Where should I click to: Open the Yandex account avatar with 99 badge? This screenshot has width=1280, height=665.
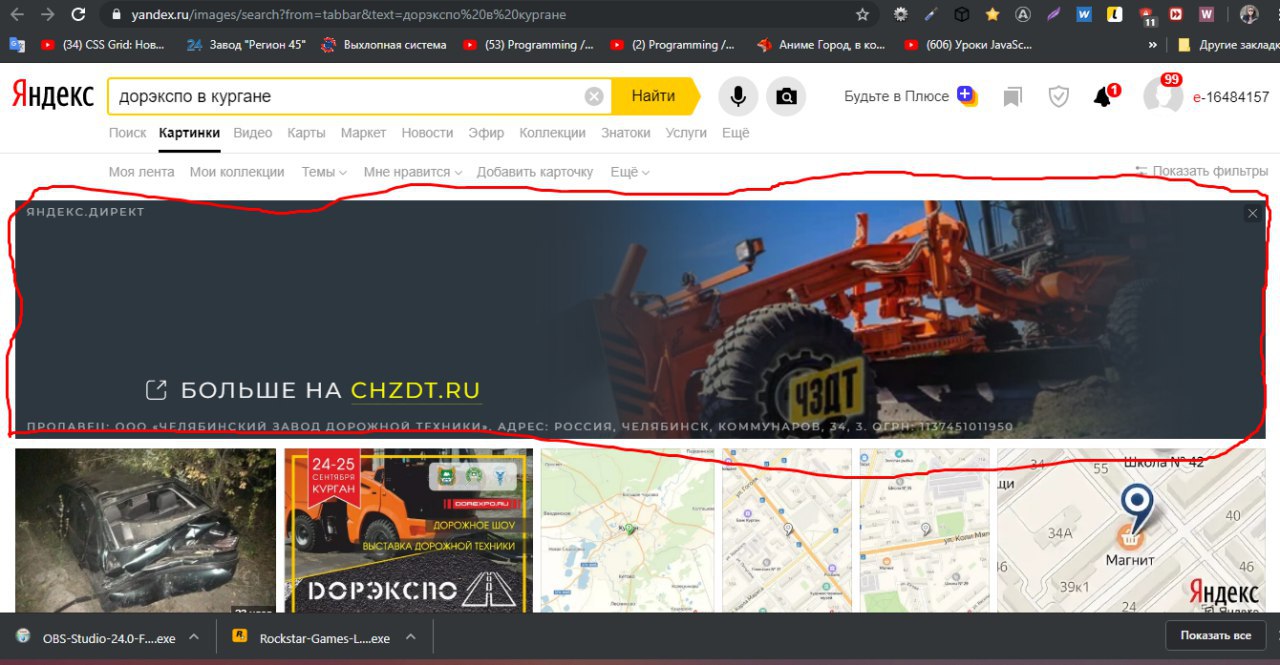1163,95
